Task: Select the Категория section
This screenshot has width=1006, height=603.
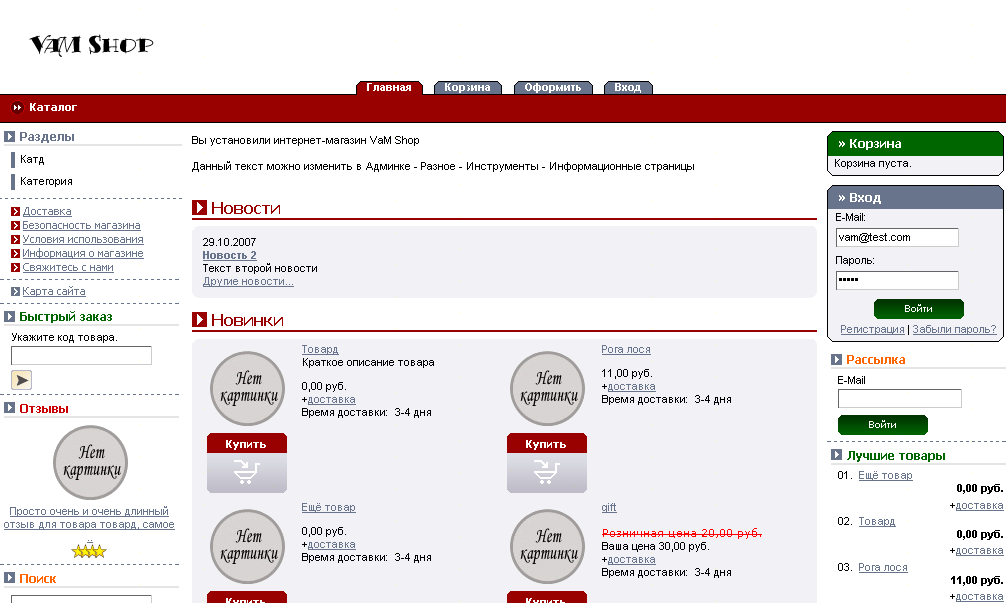Action: click(x=46, y=182)
